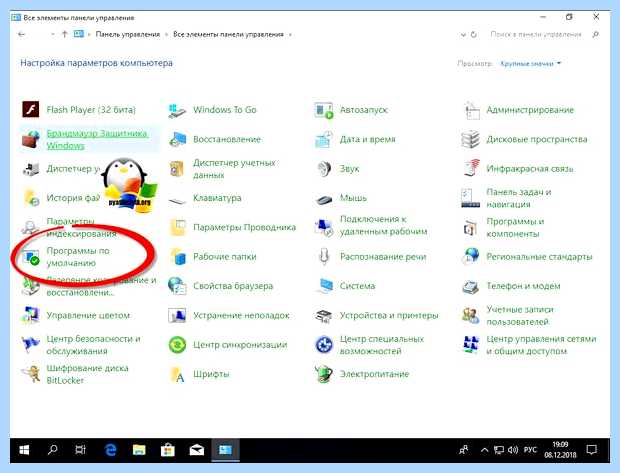
Task: Open the Автозапуск icon
Action: click(323, 110)
